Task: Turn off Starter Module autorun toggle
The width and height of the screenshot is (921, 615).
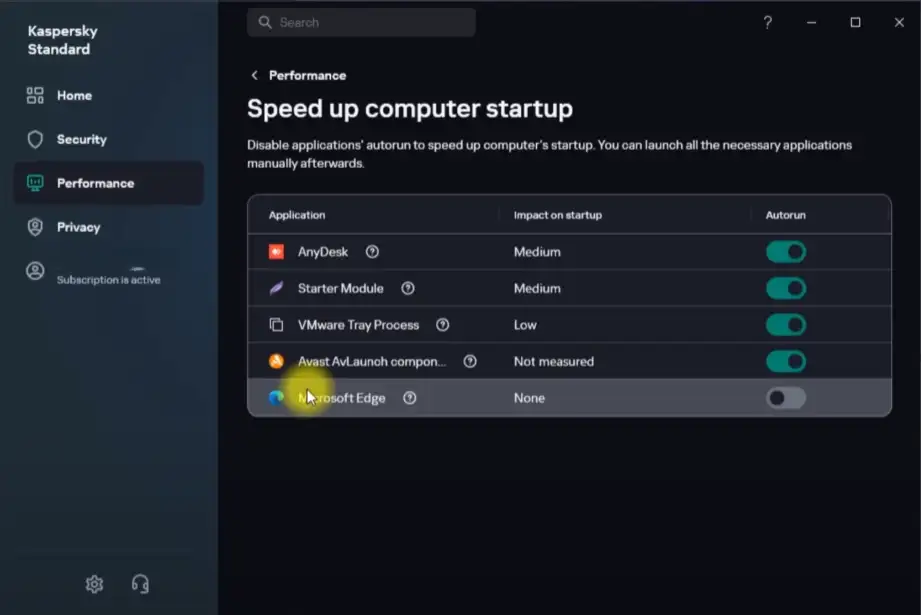Action: pos(785,288)
